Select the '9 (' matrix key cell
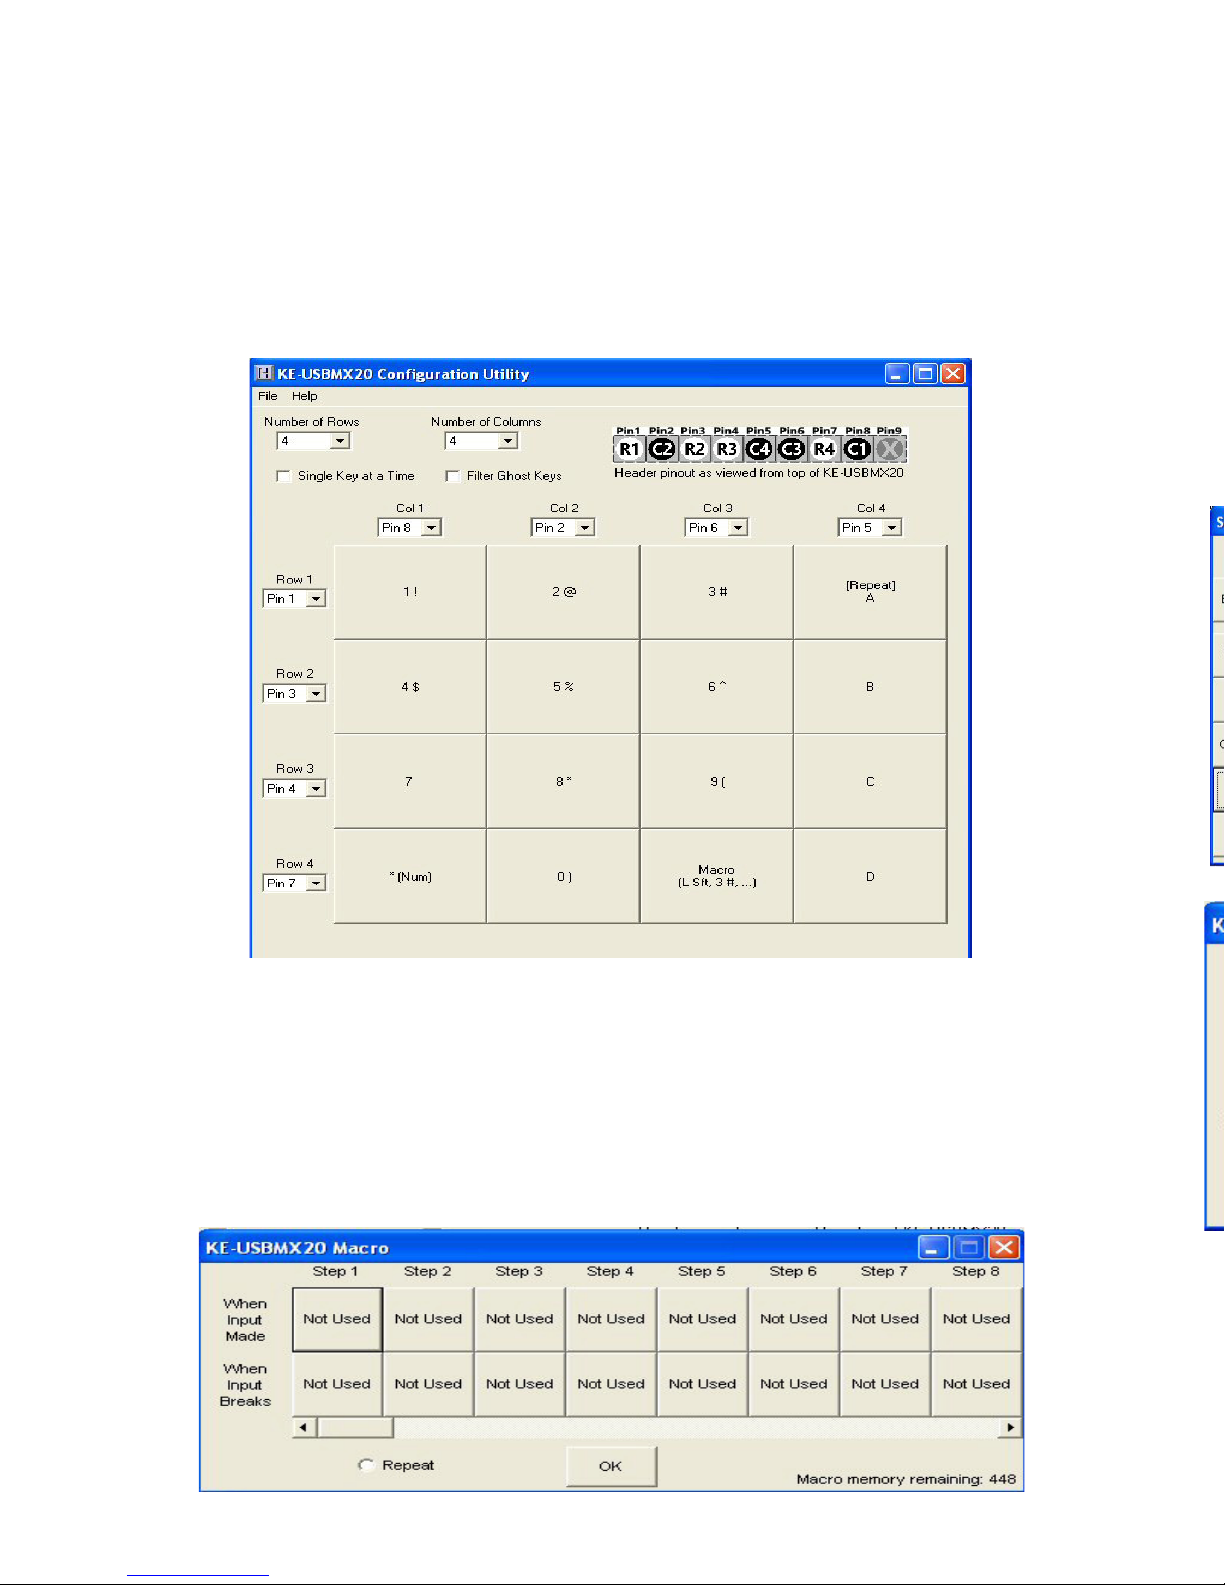 point(717,781)
